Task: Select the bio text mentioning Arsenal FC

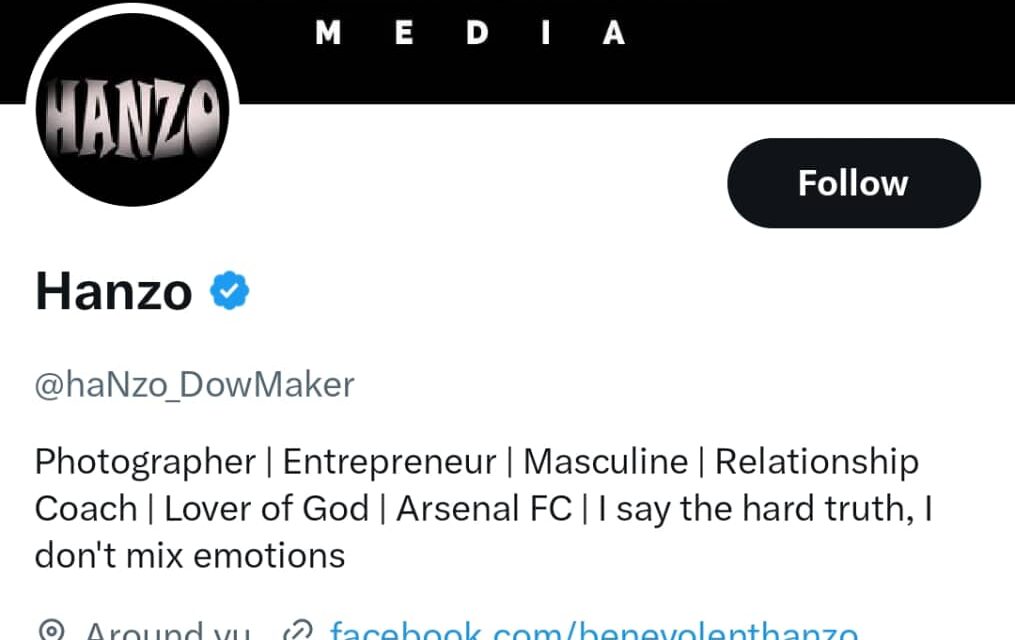Action: coord(483,508)
